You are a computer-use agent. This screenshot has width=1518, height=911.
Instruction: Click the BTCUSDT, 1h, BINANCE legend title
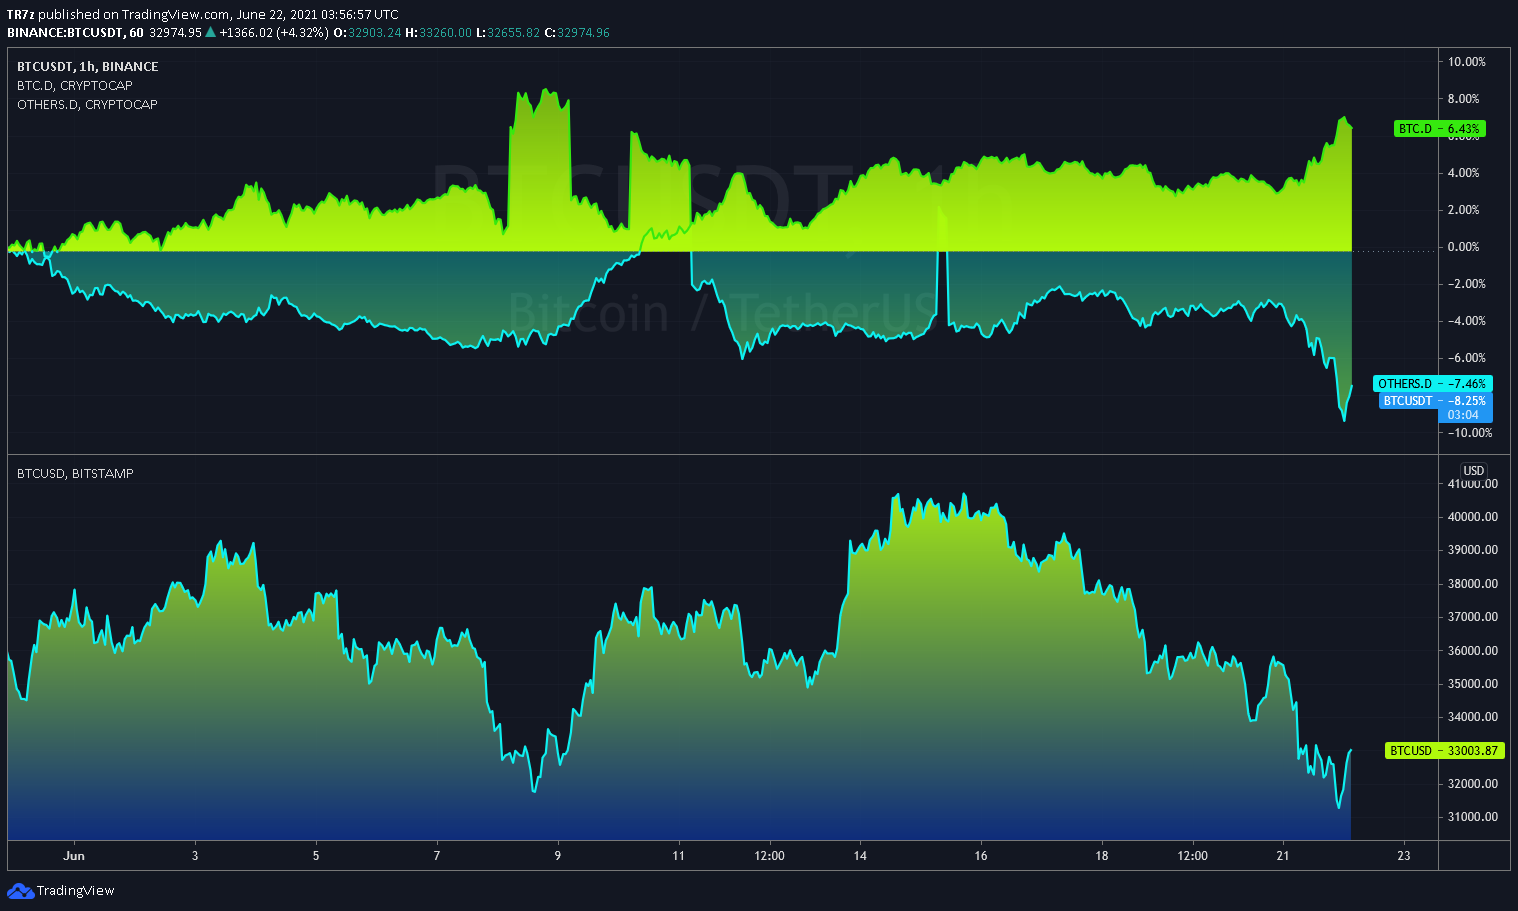tap(88, 67)
